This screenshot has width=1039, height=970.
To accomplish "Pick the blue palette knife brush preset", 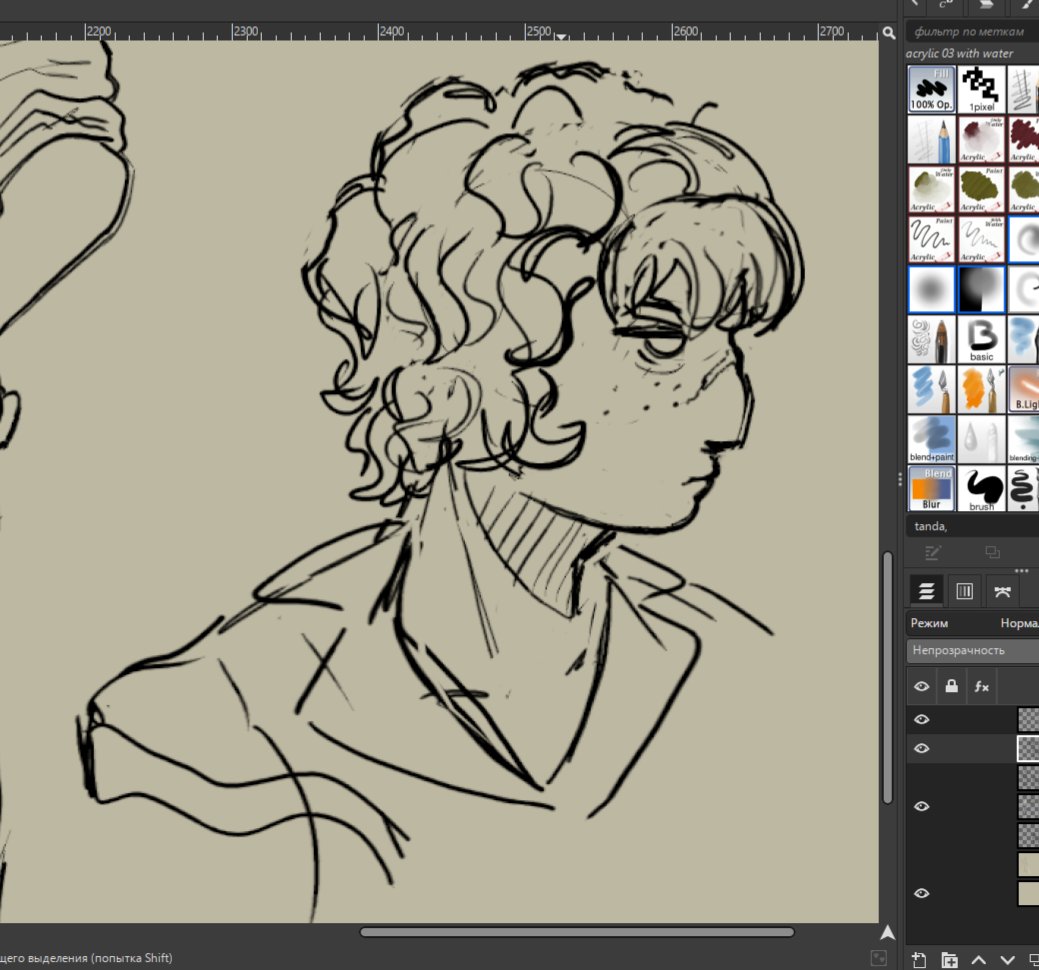I will coord(931,389).
